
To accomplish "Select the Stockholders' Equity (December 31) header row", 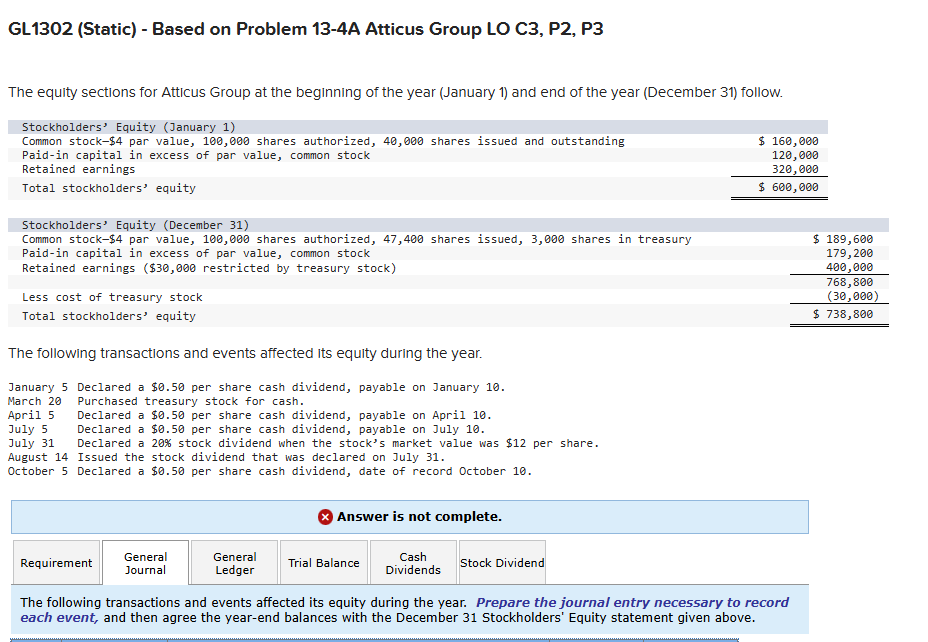I will tap(135, 224).
